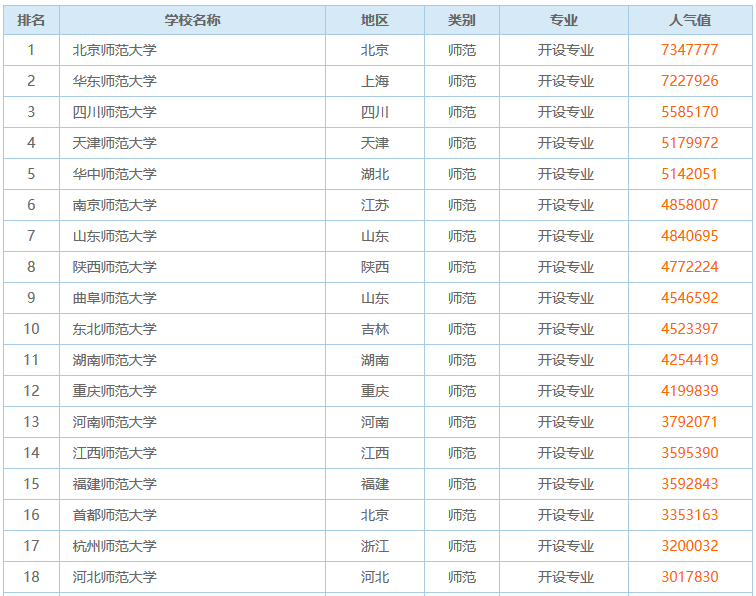
Task: Open 开设专业 link for 北京师范大学
Action: tap(566, 50)
